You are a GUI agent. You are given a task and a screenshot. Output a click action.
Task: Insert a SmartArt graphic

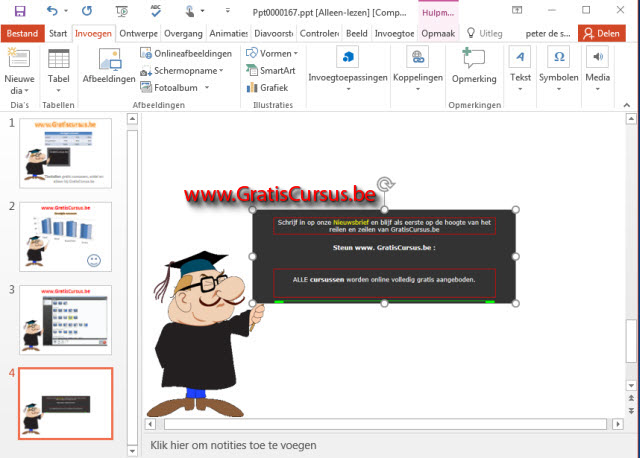270,71
